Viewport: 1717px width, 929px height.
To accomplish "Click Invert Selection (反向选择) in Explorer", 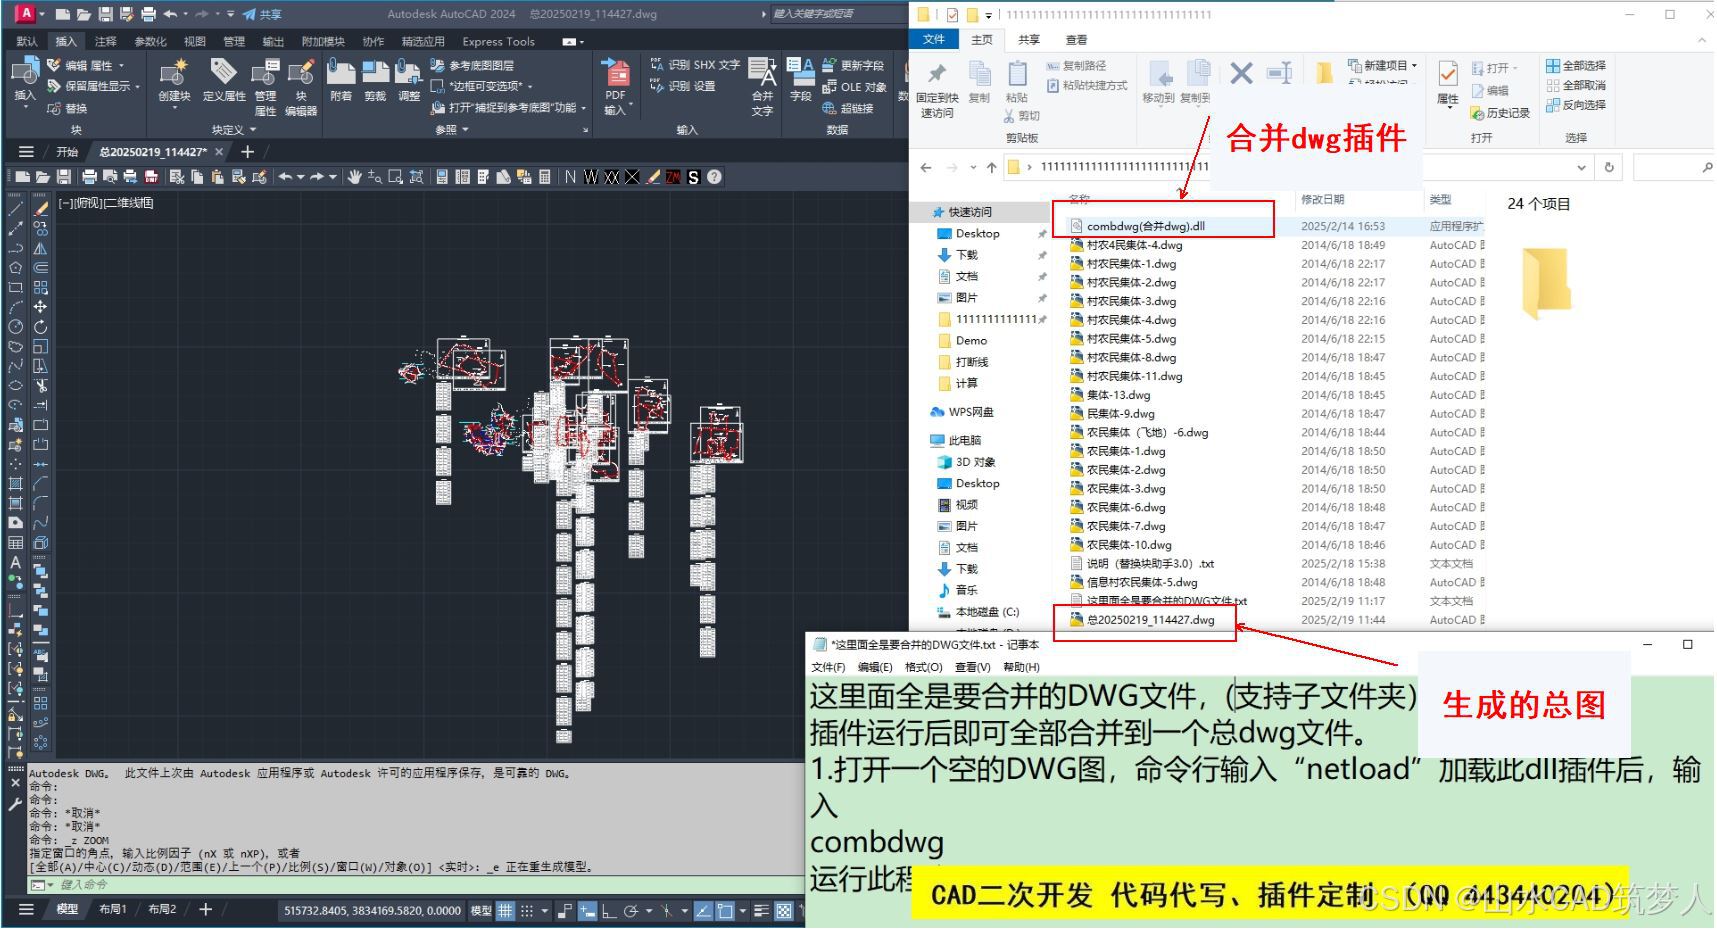I will (1576, 104).
